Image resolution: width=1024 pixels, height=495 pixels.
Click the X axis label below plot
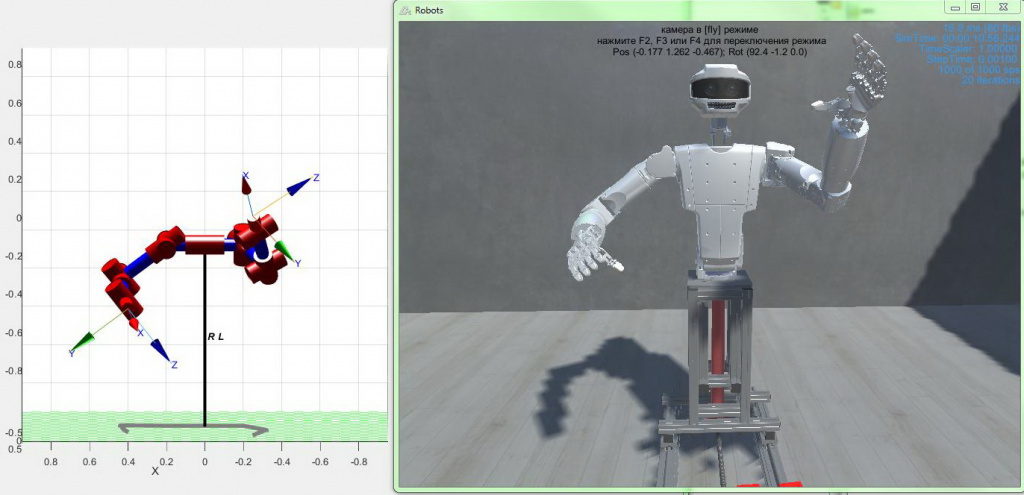point(155,471)
